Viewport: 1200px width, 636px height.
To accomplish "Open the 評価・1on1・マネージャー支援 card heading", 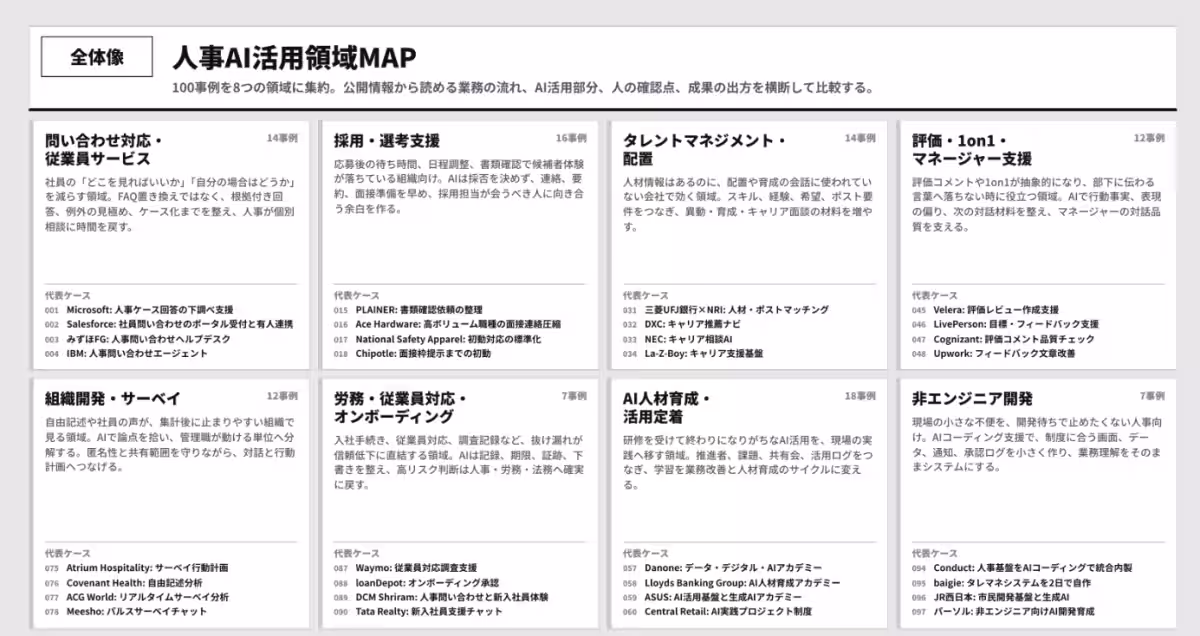I will (x=972, y=149).
